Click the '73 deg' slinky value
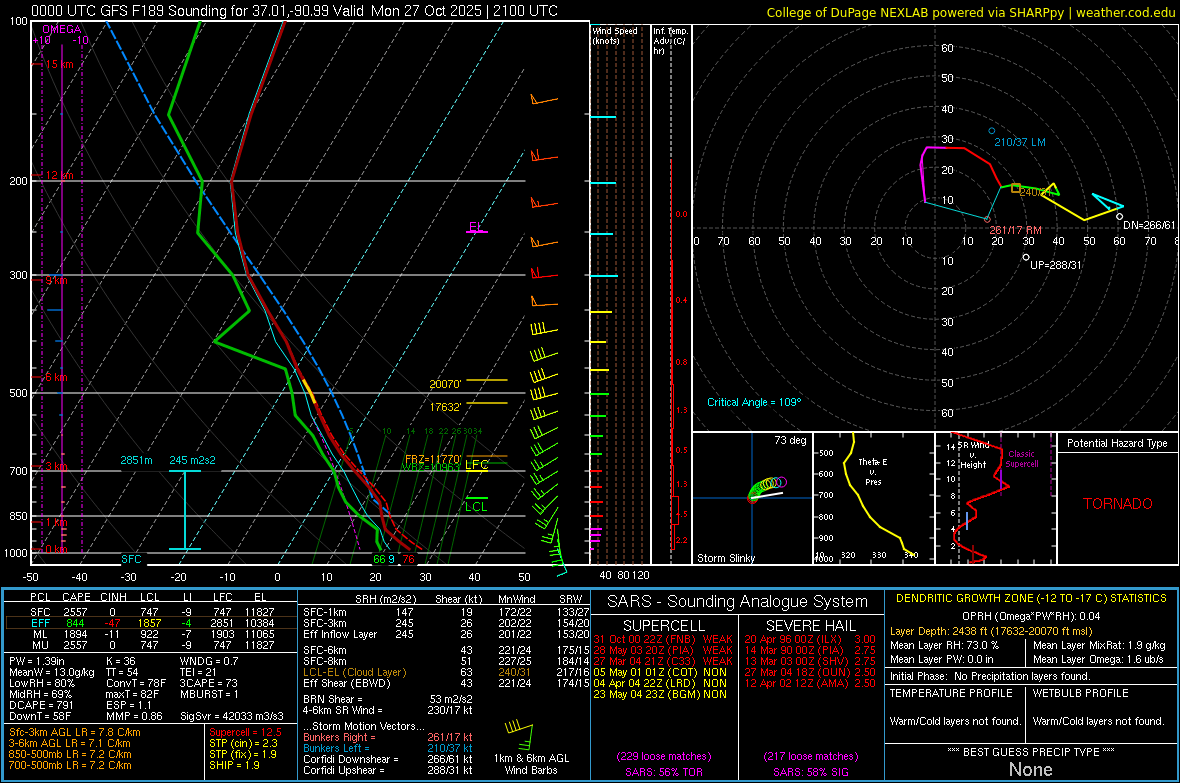The image size is (1180, 783). click(790, 440)
